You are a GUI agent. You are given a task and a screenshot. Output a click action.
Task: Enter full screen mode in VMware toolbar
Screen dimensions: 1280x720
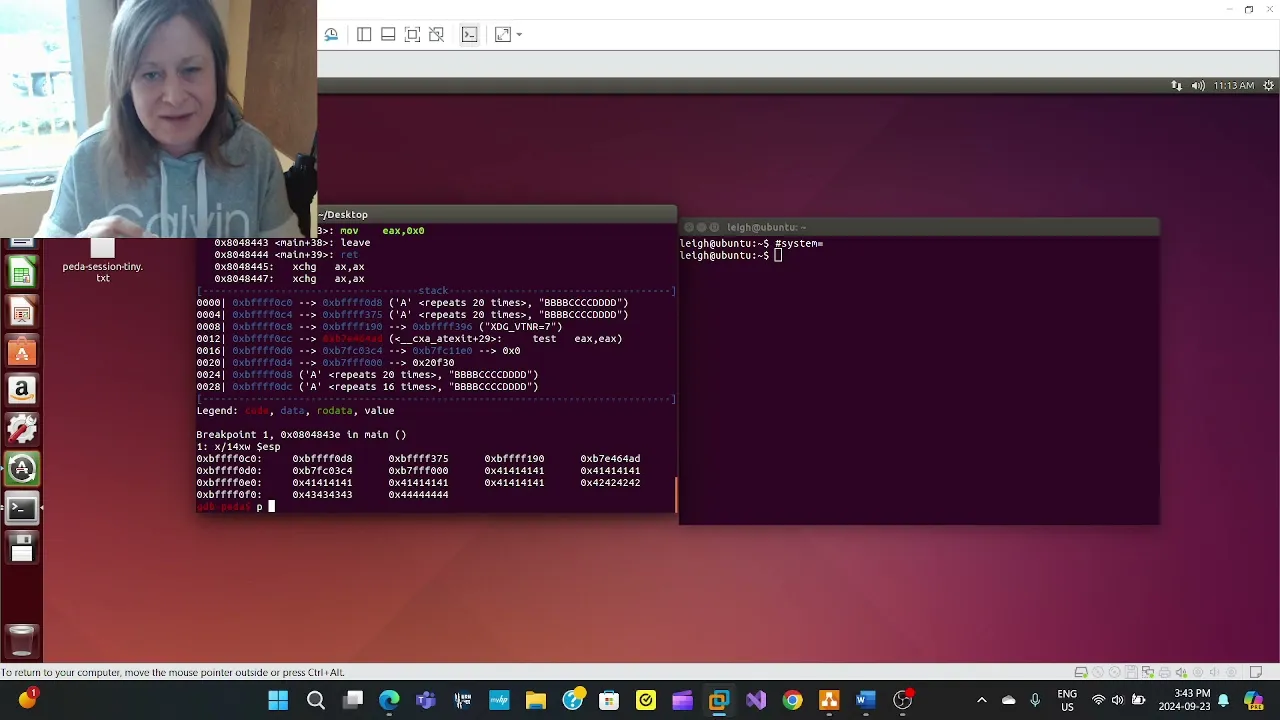point(412,35)
